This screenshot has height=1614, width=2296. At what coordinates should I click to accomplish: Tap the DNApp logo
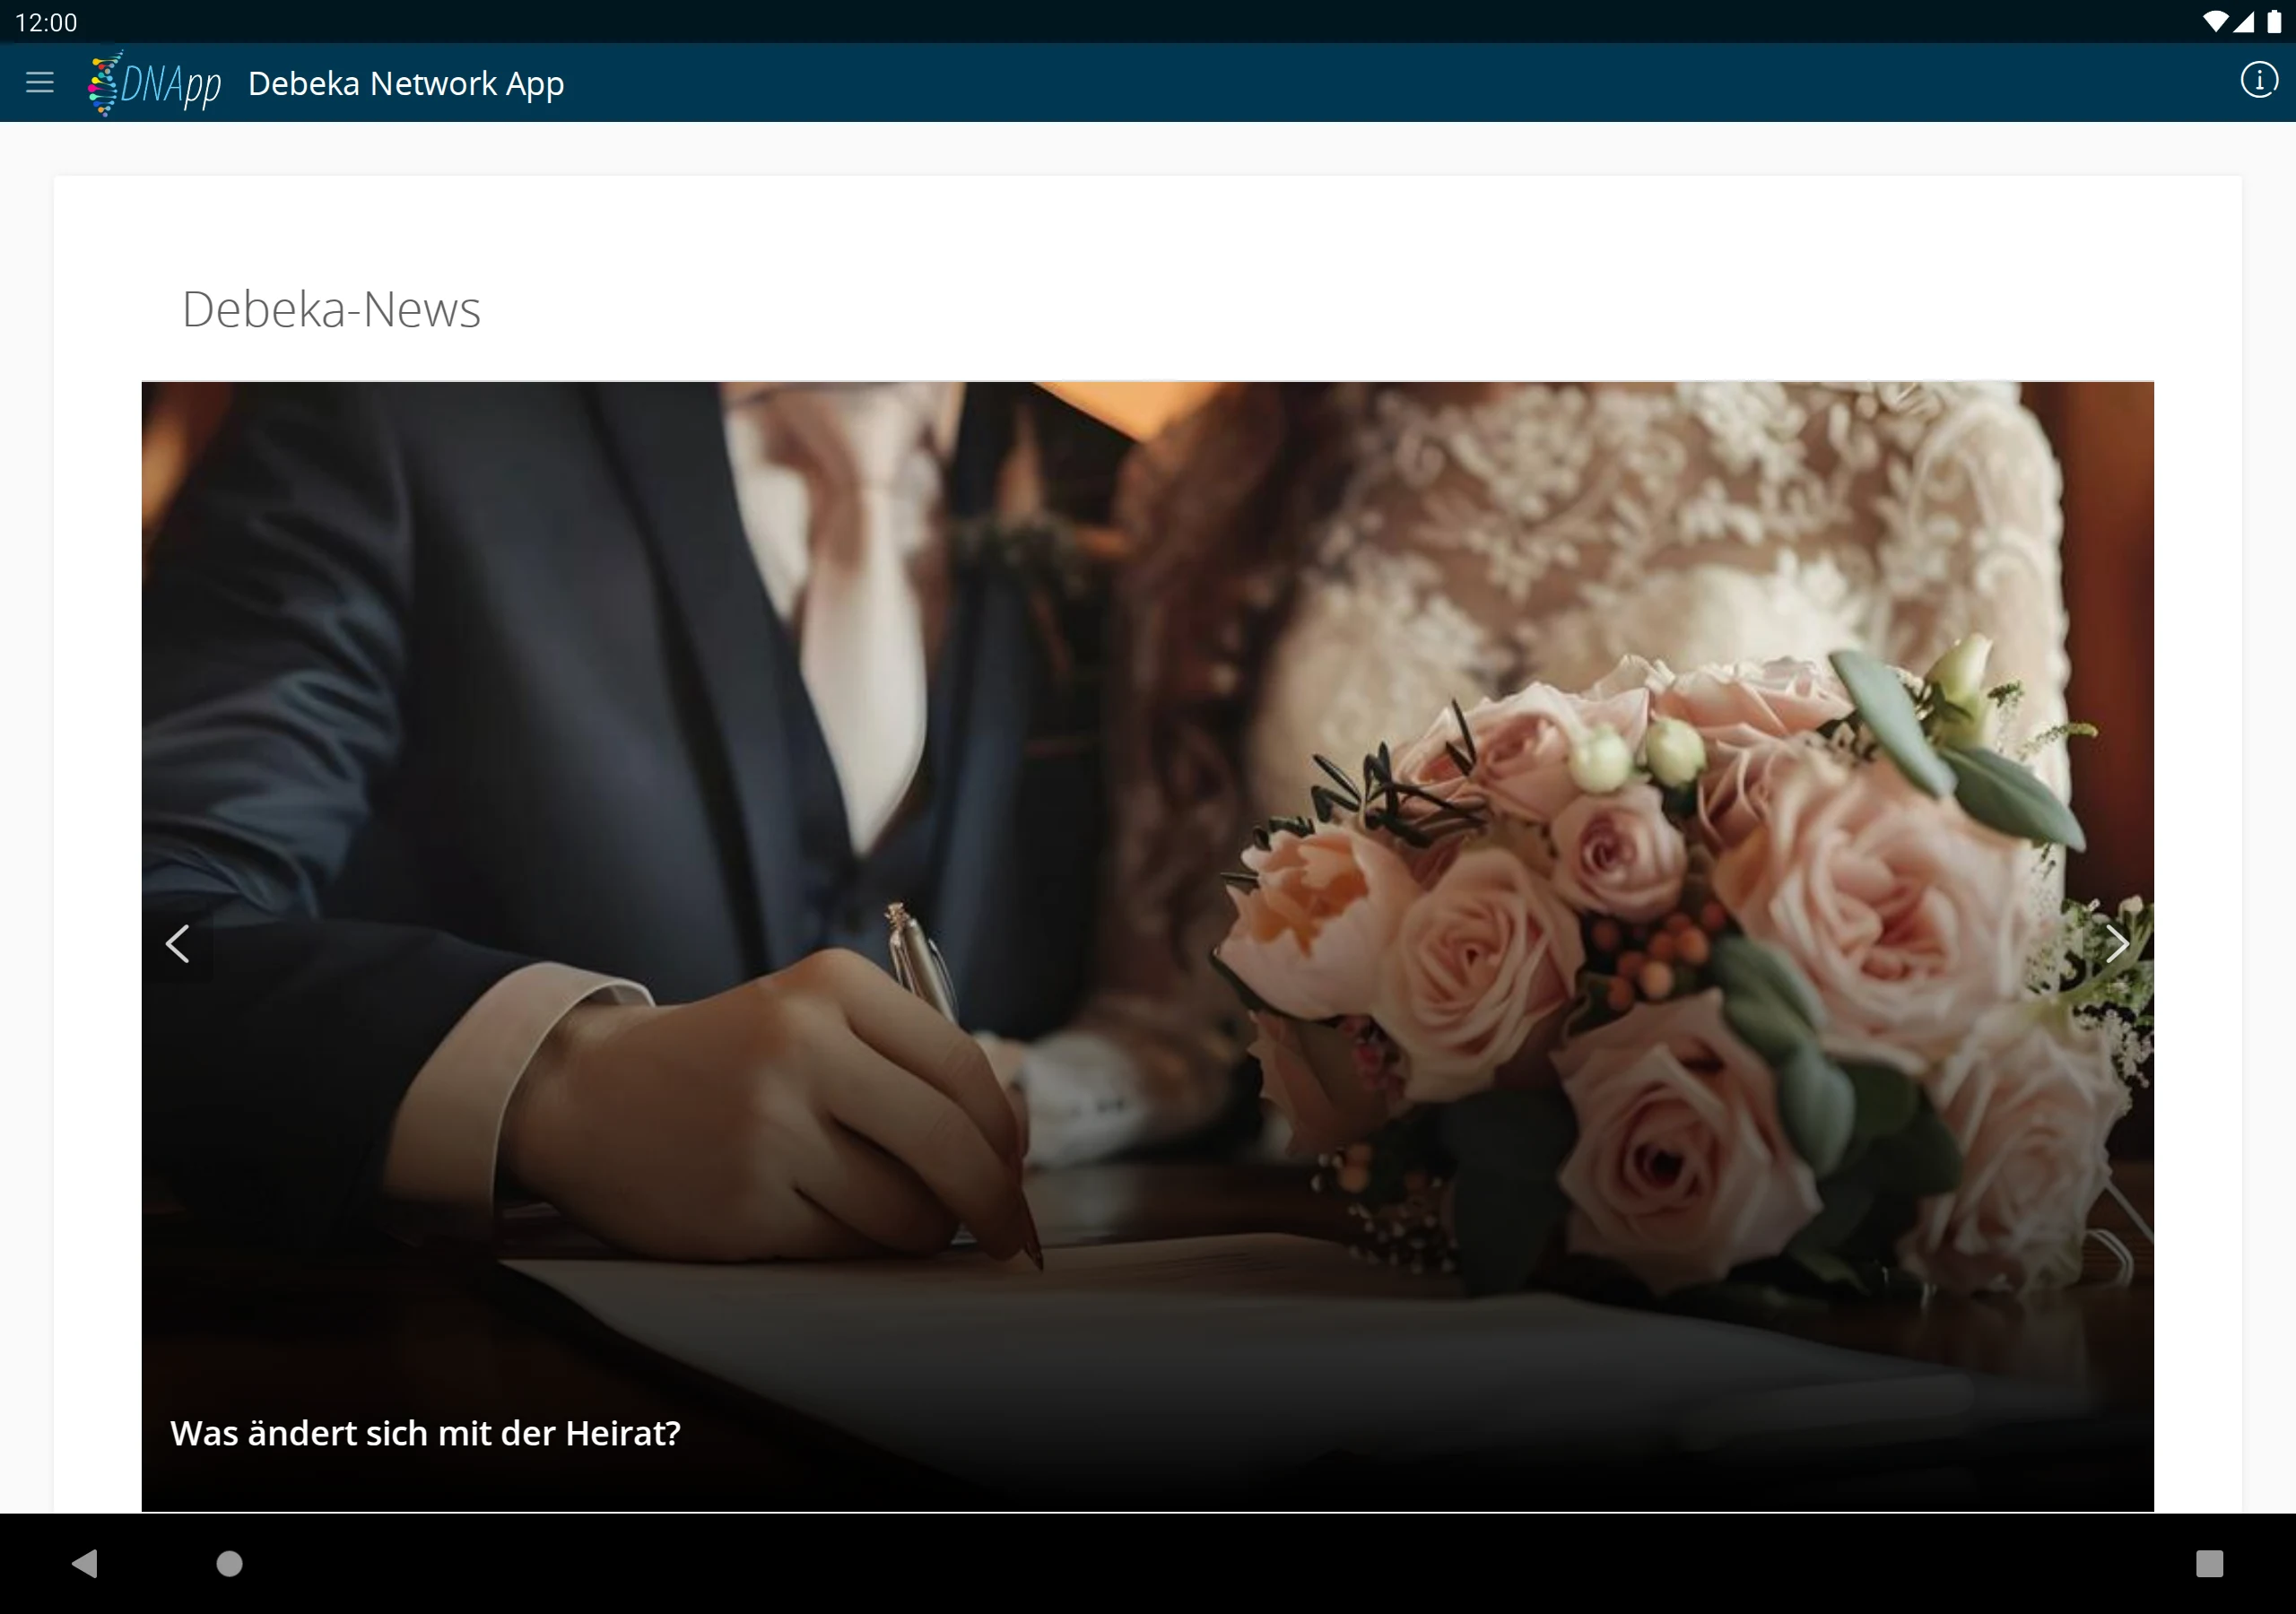coord(154,83)
